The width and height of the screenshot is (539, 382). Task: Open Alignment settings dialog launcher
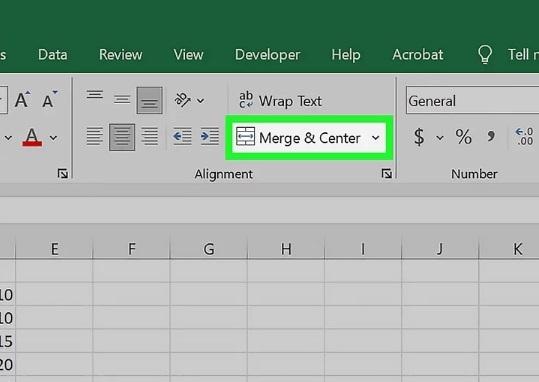386,174
